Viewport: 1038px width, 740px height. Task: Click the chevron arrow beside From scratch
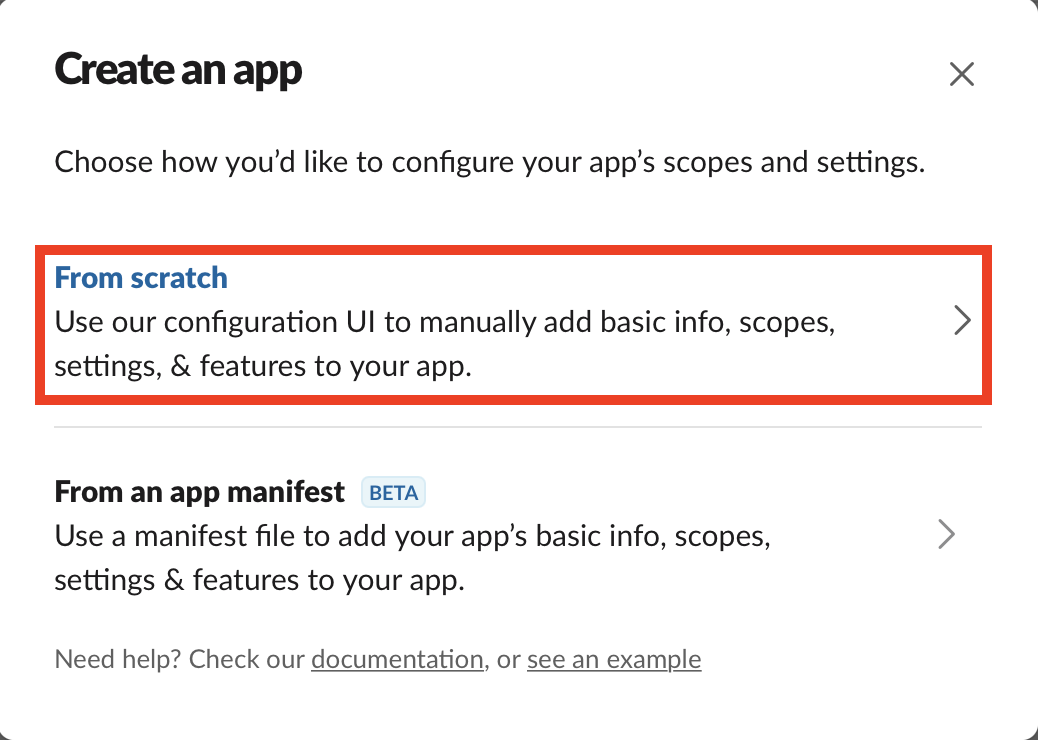[962, 320]
